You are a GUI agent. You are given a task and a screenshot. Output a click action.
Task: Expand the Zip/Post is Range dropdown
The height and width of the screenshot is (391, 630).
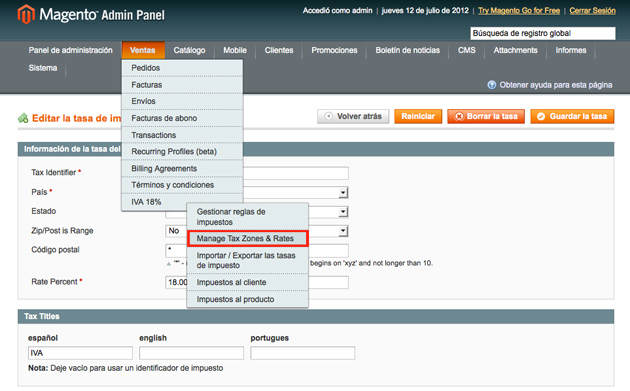pos(343,231)
